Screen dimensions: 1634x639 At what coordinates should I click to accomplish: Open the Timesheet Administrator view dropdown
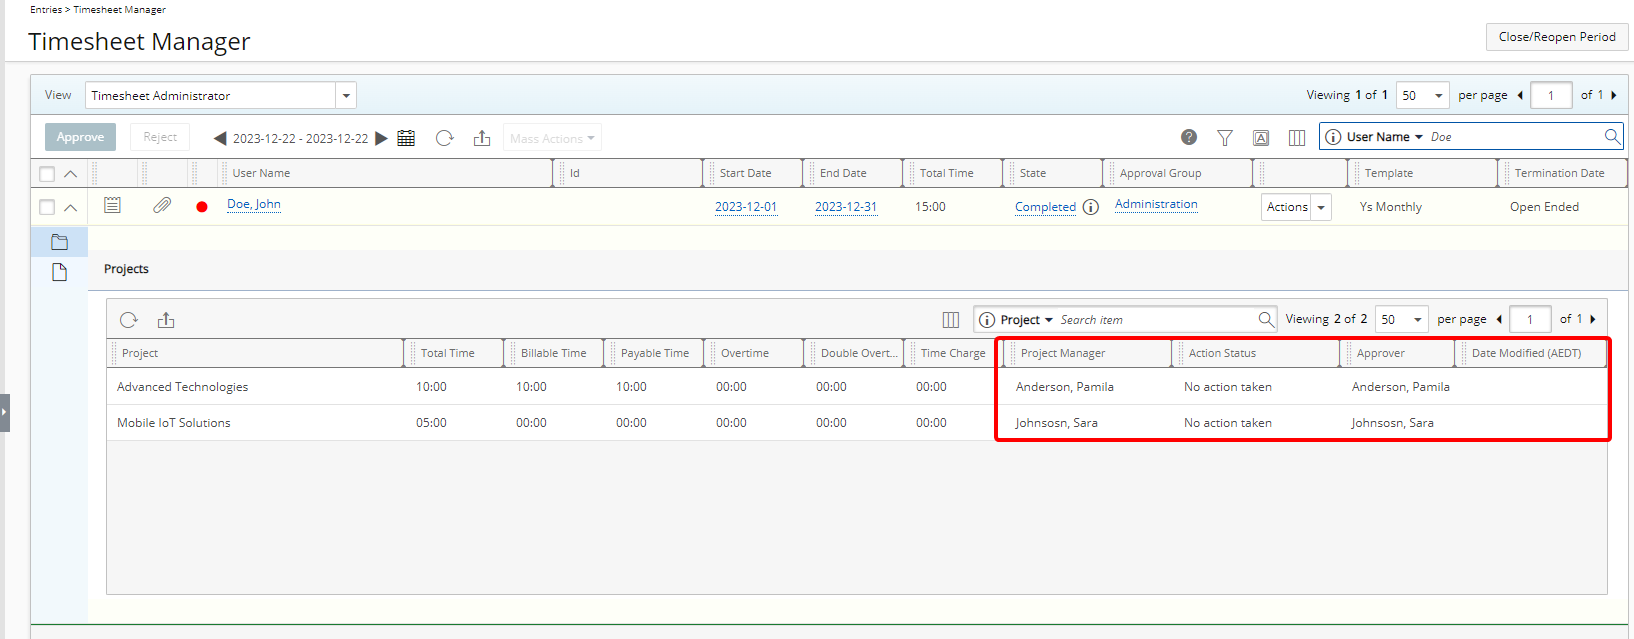coord(346,96)
